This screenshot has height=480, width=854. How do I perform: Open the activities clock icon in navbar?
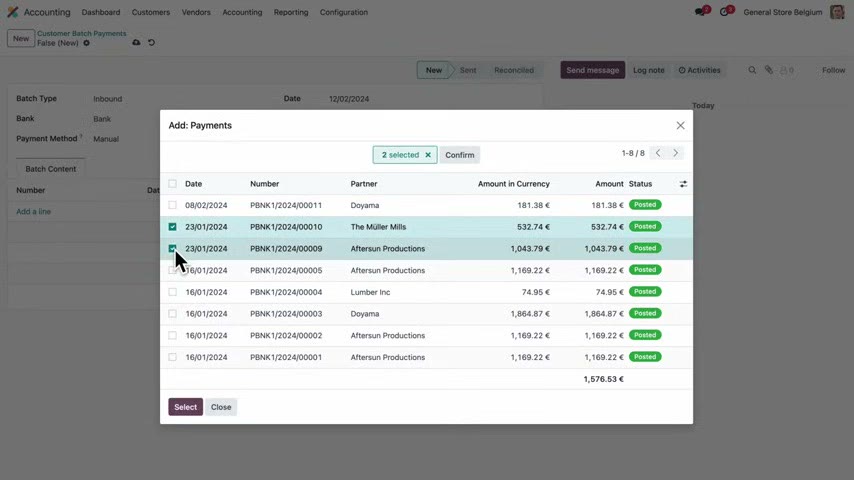pyautogui.click(x=724, y=12)
